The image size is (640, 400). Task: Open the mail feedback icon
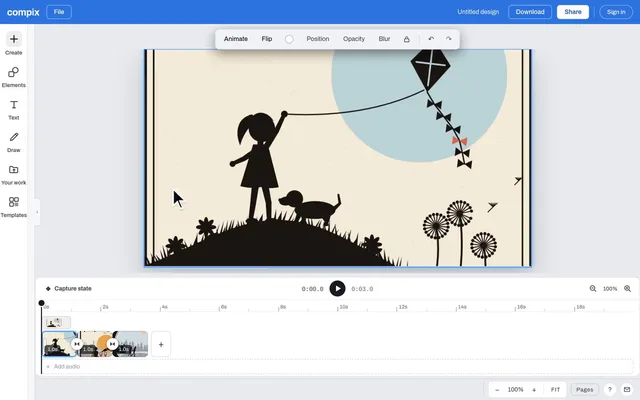pyautogui.click(x=627, y=389)
